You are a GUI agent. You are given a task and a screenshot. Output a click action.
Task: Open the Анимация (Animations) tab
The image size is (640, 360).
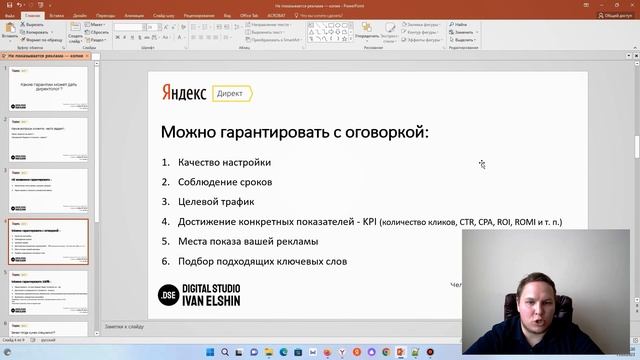coord(134,16)
